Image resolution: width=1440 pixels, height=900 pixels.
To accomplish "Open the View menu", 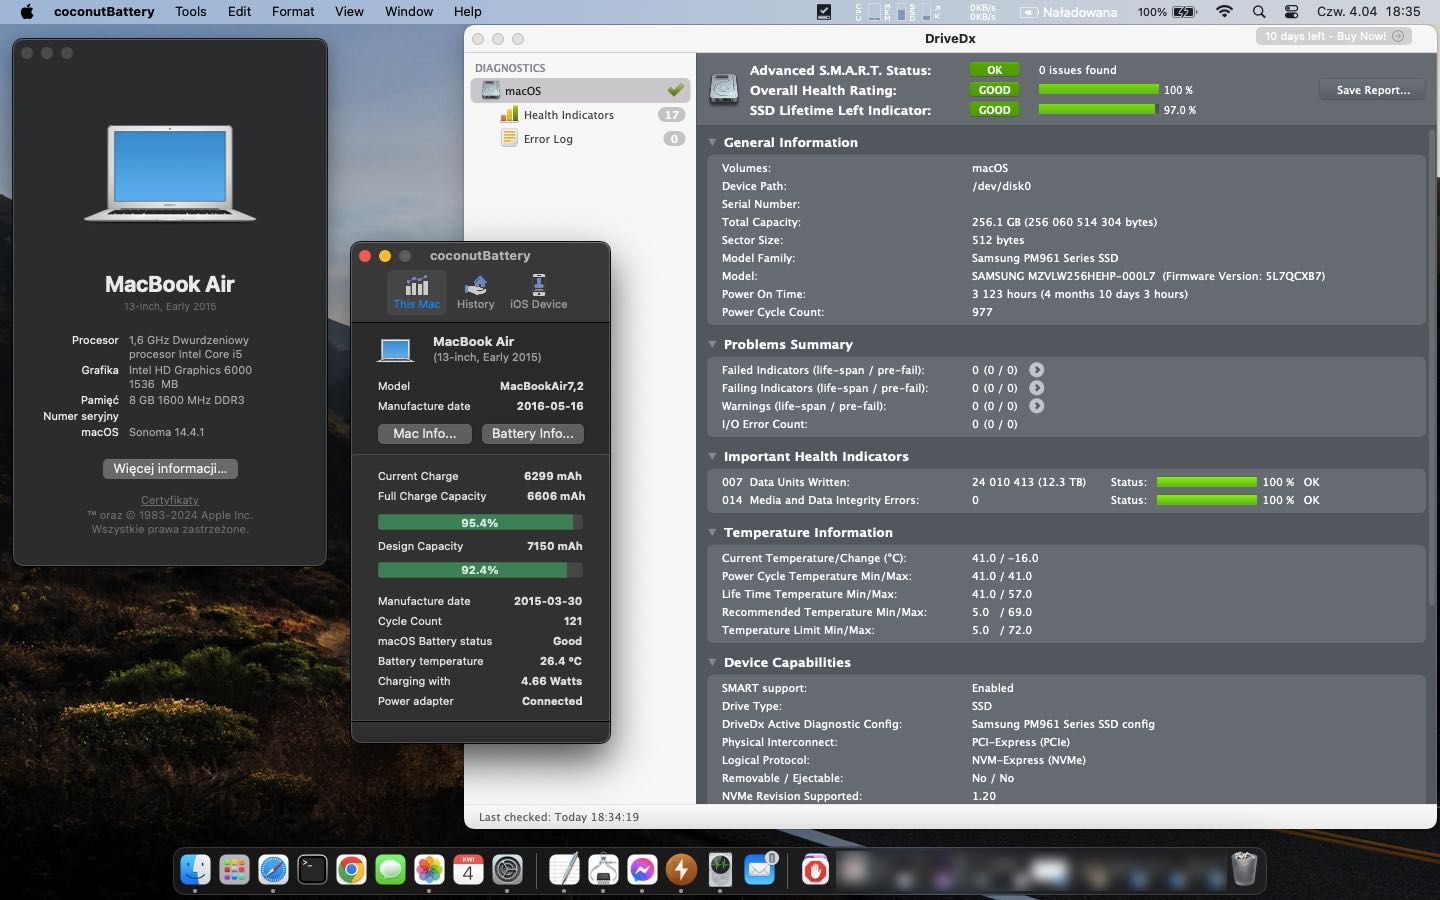I will coord(349,12).
